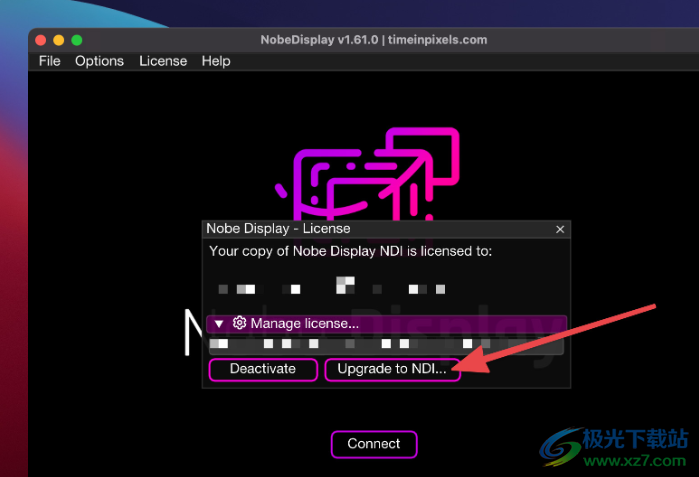Viewport: 699px width, 477px height.
Task: Collapse the Manage license section triangle
Action: 219,324
